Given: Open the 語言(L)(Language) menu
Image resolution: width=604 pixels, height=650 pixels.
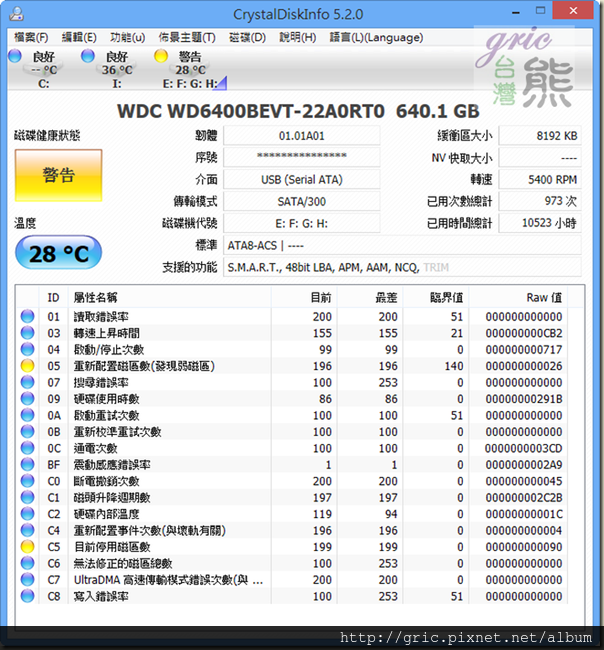Looking at the screenshot, I should click(376, 37).
